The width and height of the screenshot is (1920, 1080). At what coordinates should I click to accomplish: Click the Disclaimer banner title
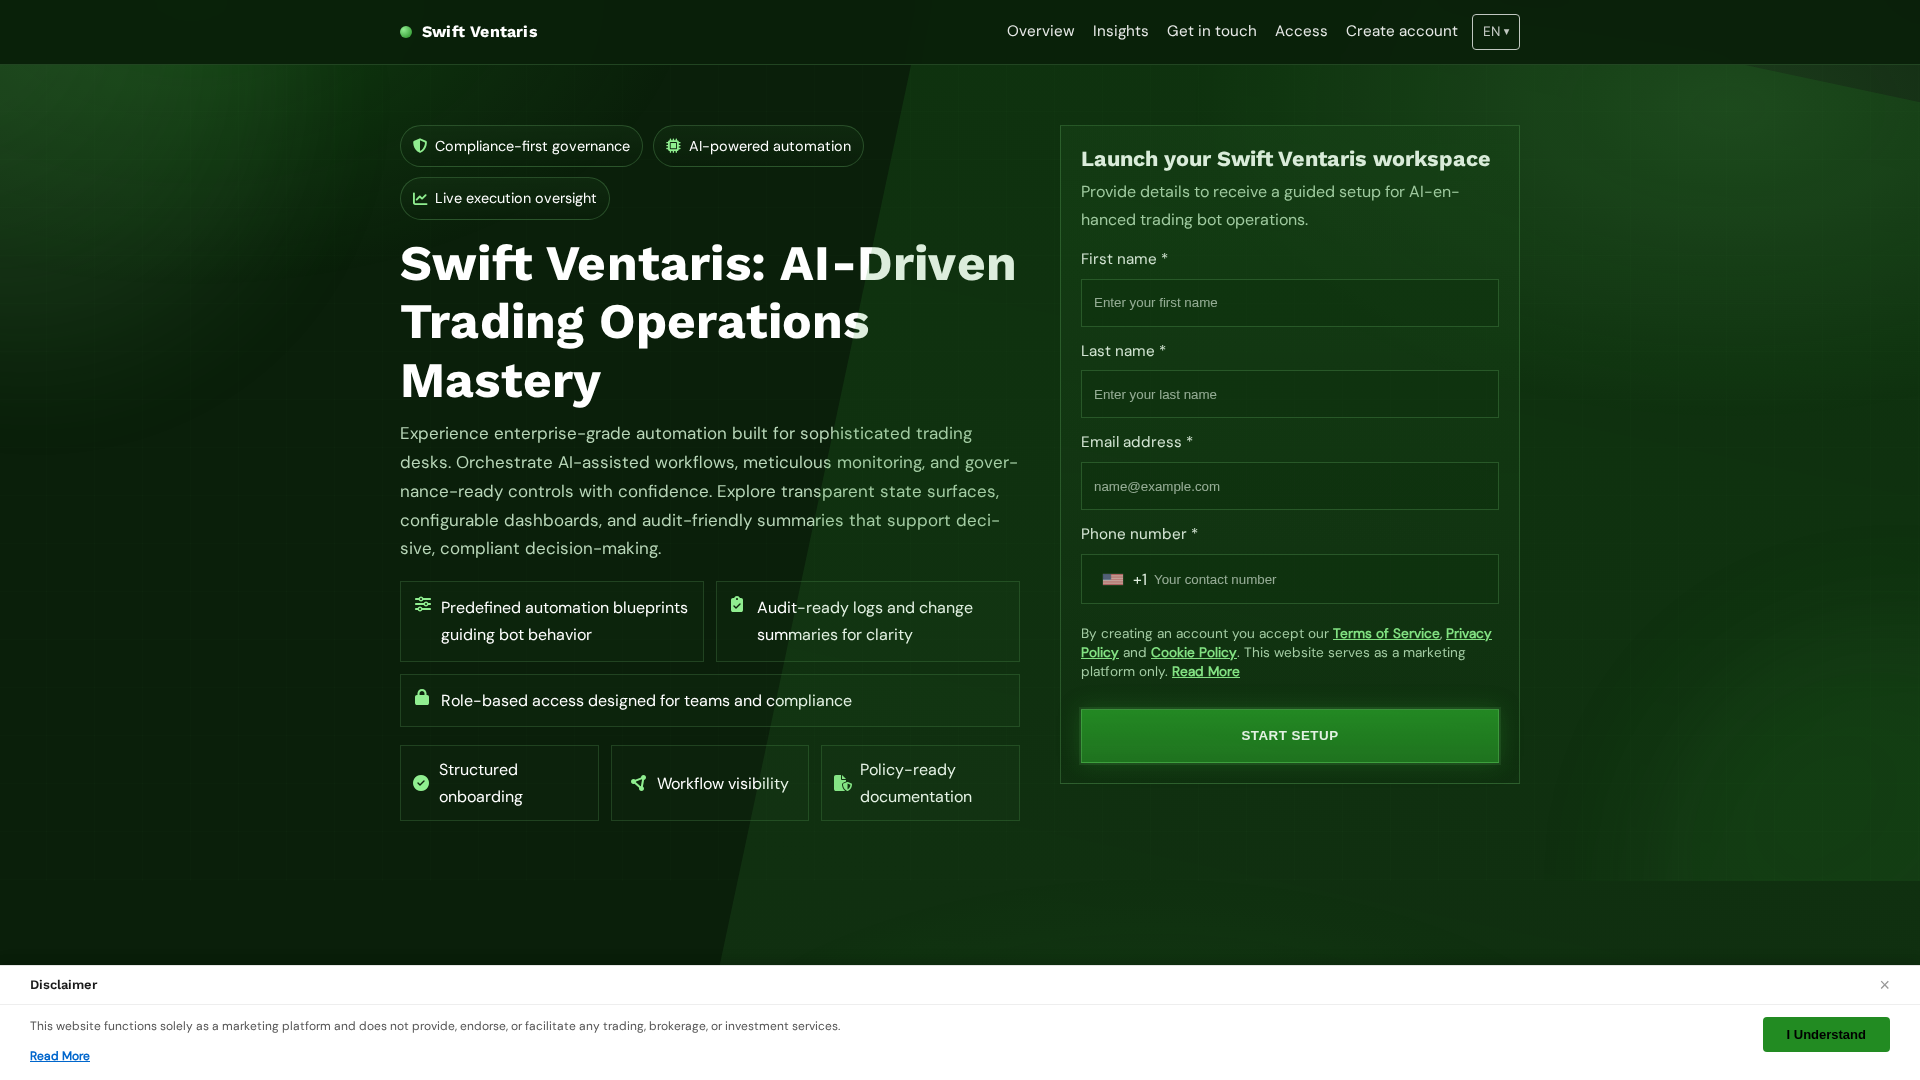[64, 985]
